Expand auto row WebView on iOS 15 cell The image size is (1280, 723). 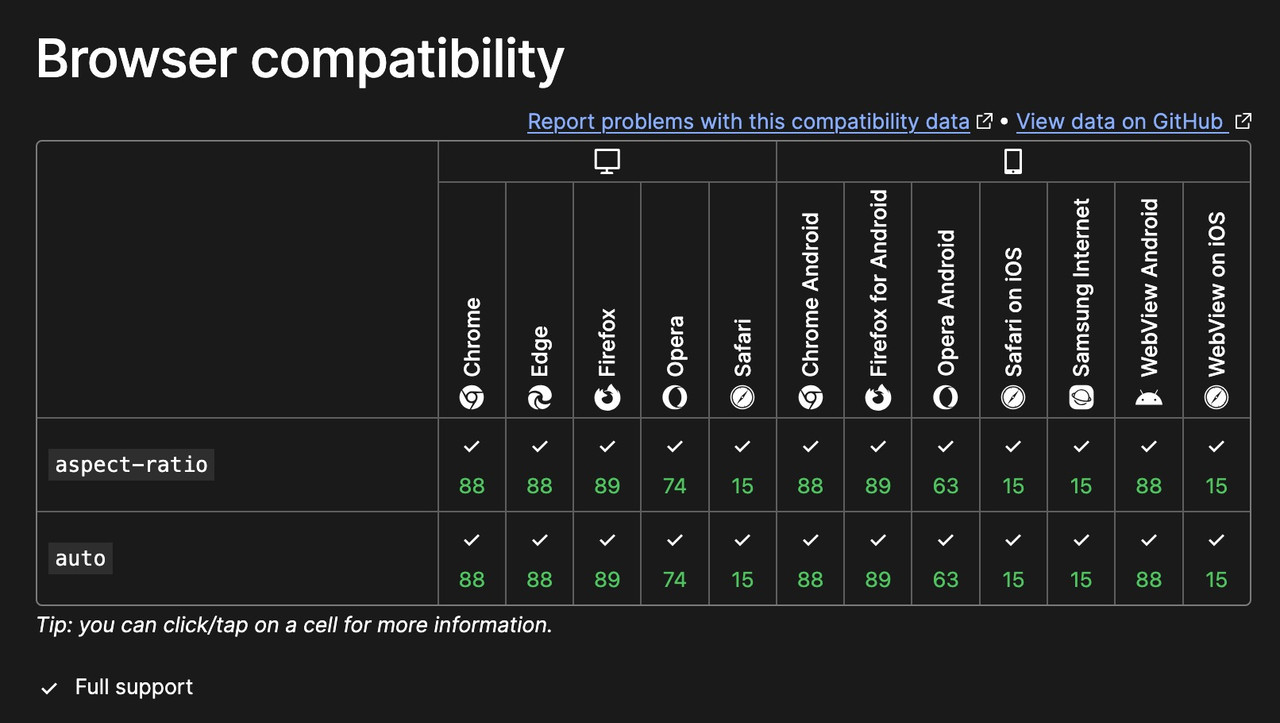pos(1216,558)
